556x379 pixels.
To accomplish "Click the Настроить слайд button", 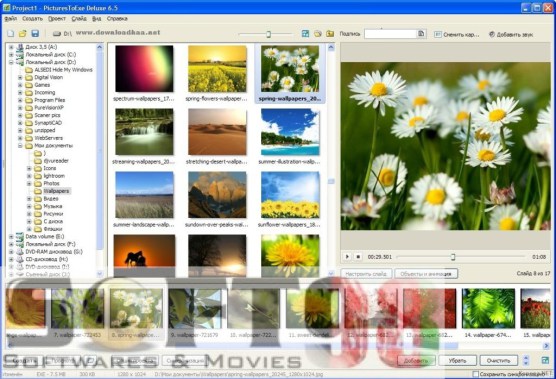I will point(366,274).
